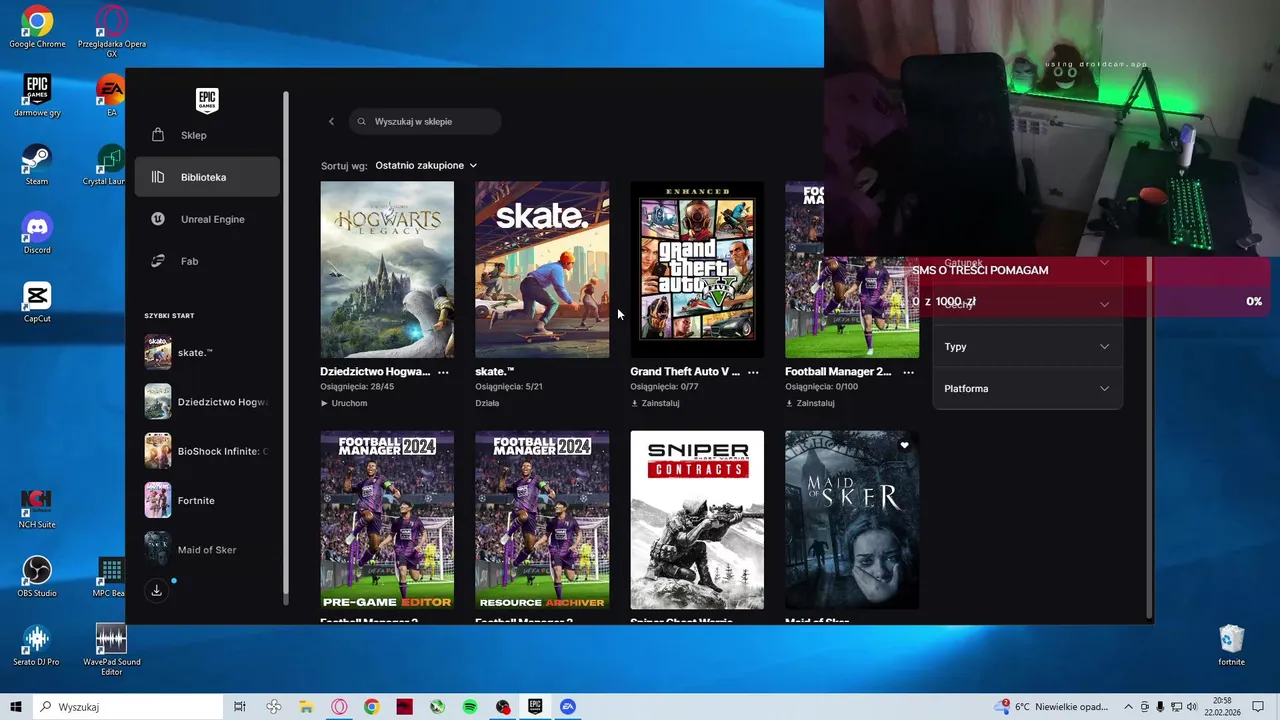Open Football Manager 2024 Resource Archiver cover
The width and height of the screenshot is (1280, 720).
(542, 520)
